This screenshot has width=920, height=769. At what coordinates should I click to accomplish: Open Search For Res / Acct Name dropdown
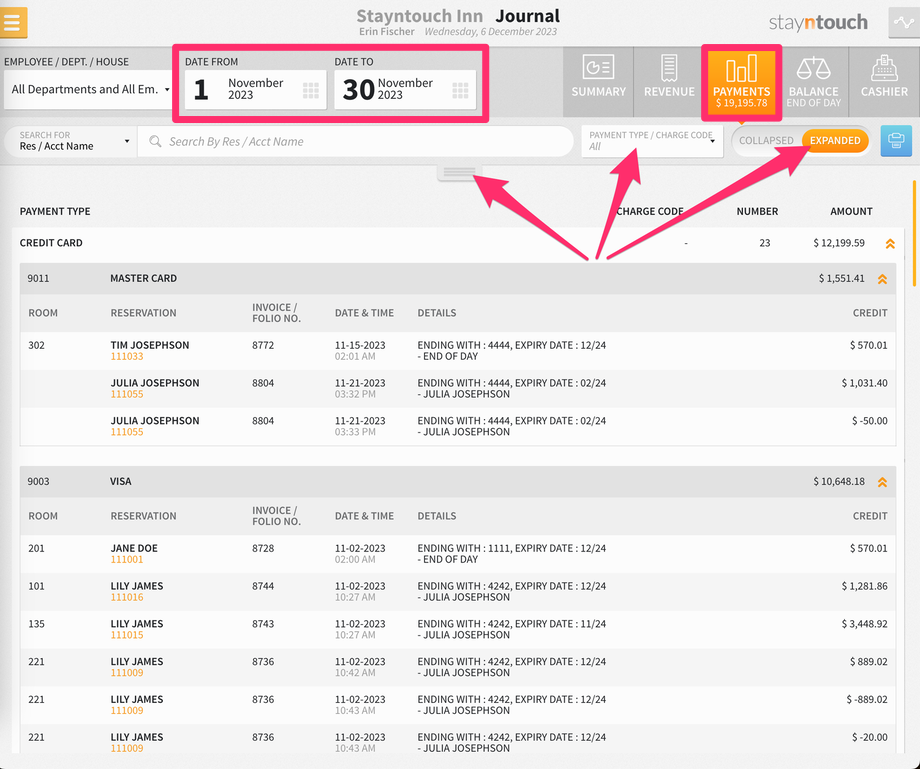(x=70, y=141)
